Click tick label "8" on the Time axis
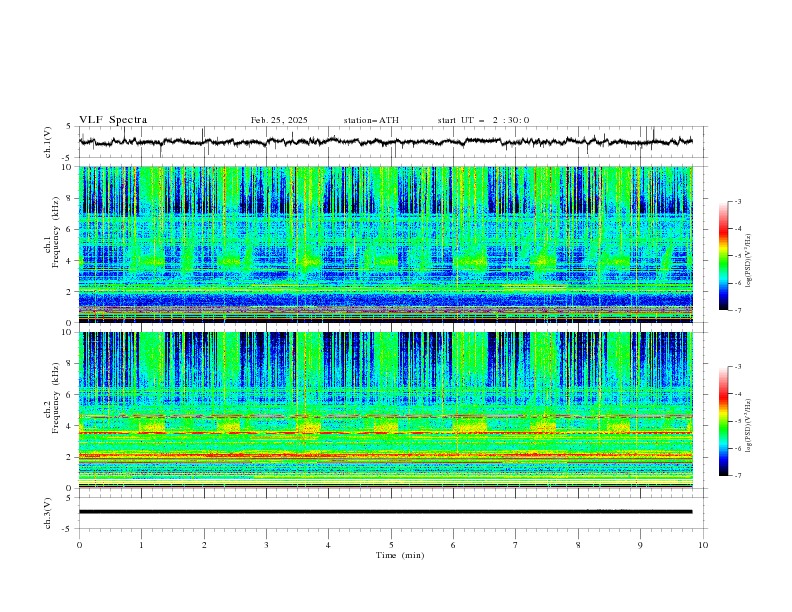The width and height of the screenshot is (792, 612). 578,545
